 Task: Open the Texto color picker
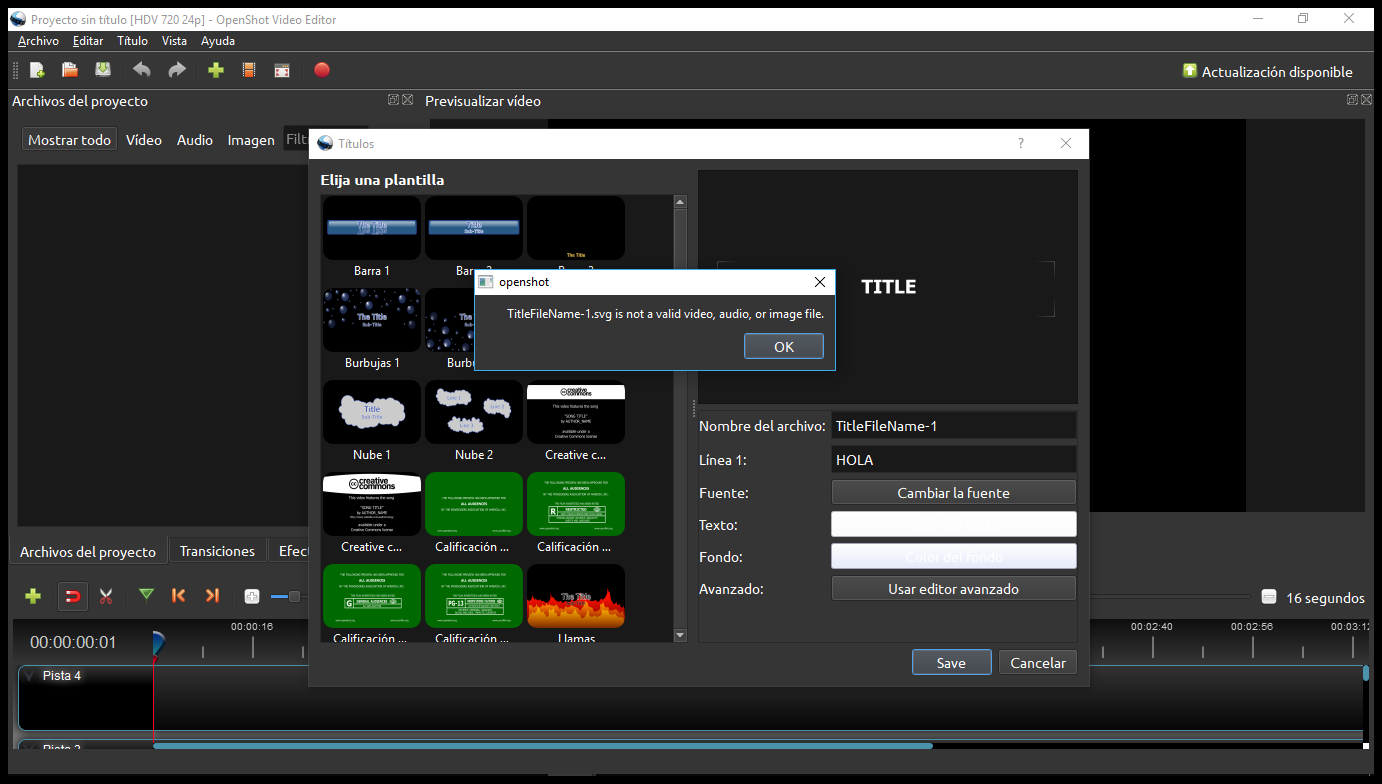[x=954, y=524]
